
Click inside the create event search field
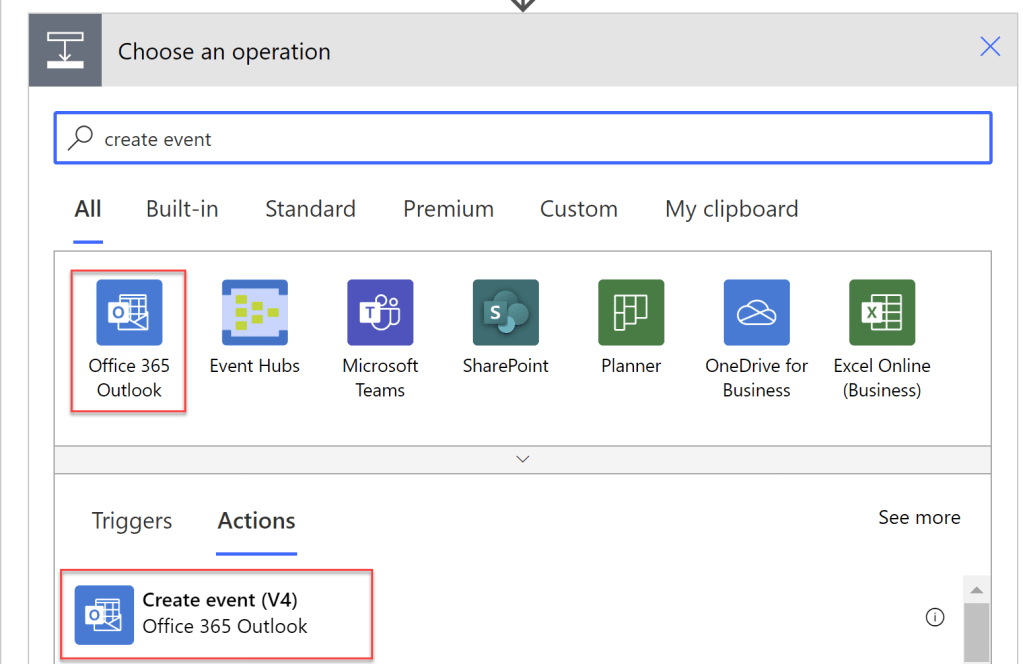pos(400,138)
